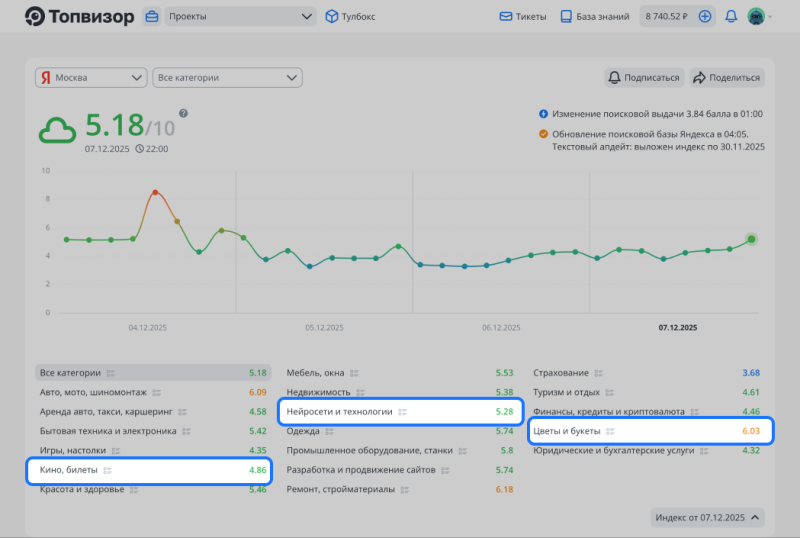Open Тулбокс cube icon
800x538 pixels.
[x=332, y=16]
